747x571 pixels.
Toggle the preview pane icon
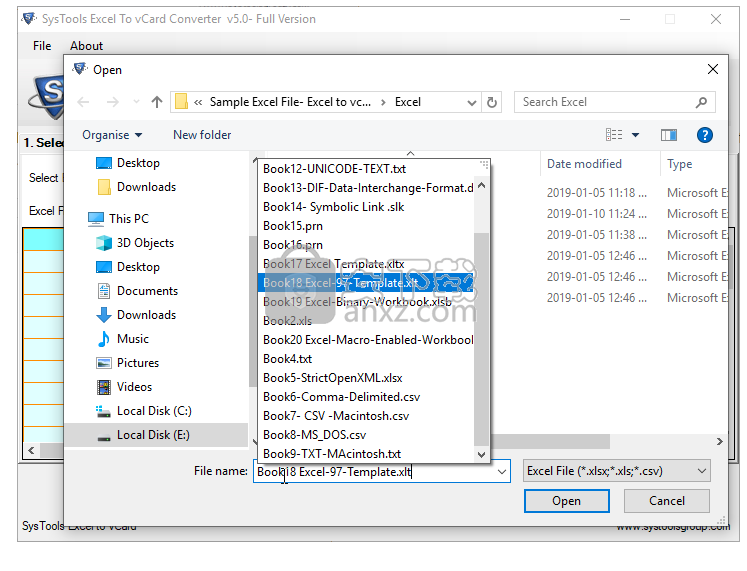tap(669, 135)
